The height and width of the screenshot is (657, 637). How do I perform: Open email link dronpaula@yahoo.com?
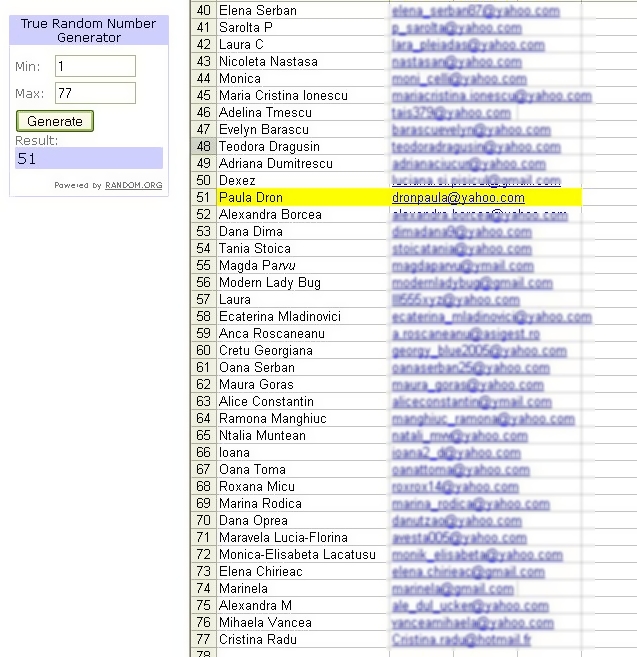[x=458, y=197]
